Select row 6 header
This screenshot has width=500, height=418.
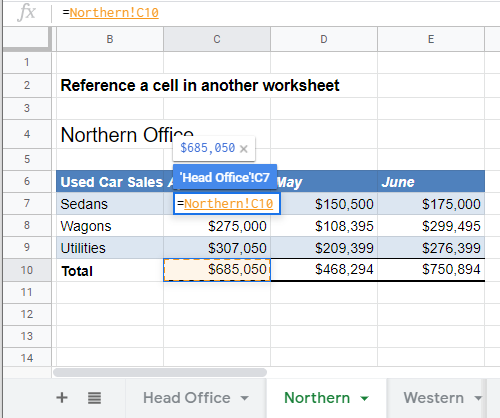(x=27, y=181)
